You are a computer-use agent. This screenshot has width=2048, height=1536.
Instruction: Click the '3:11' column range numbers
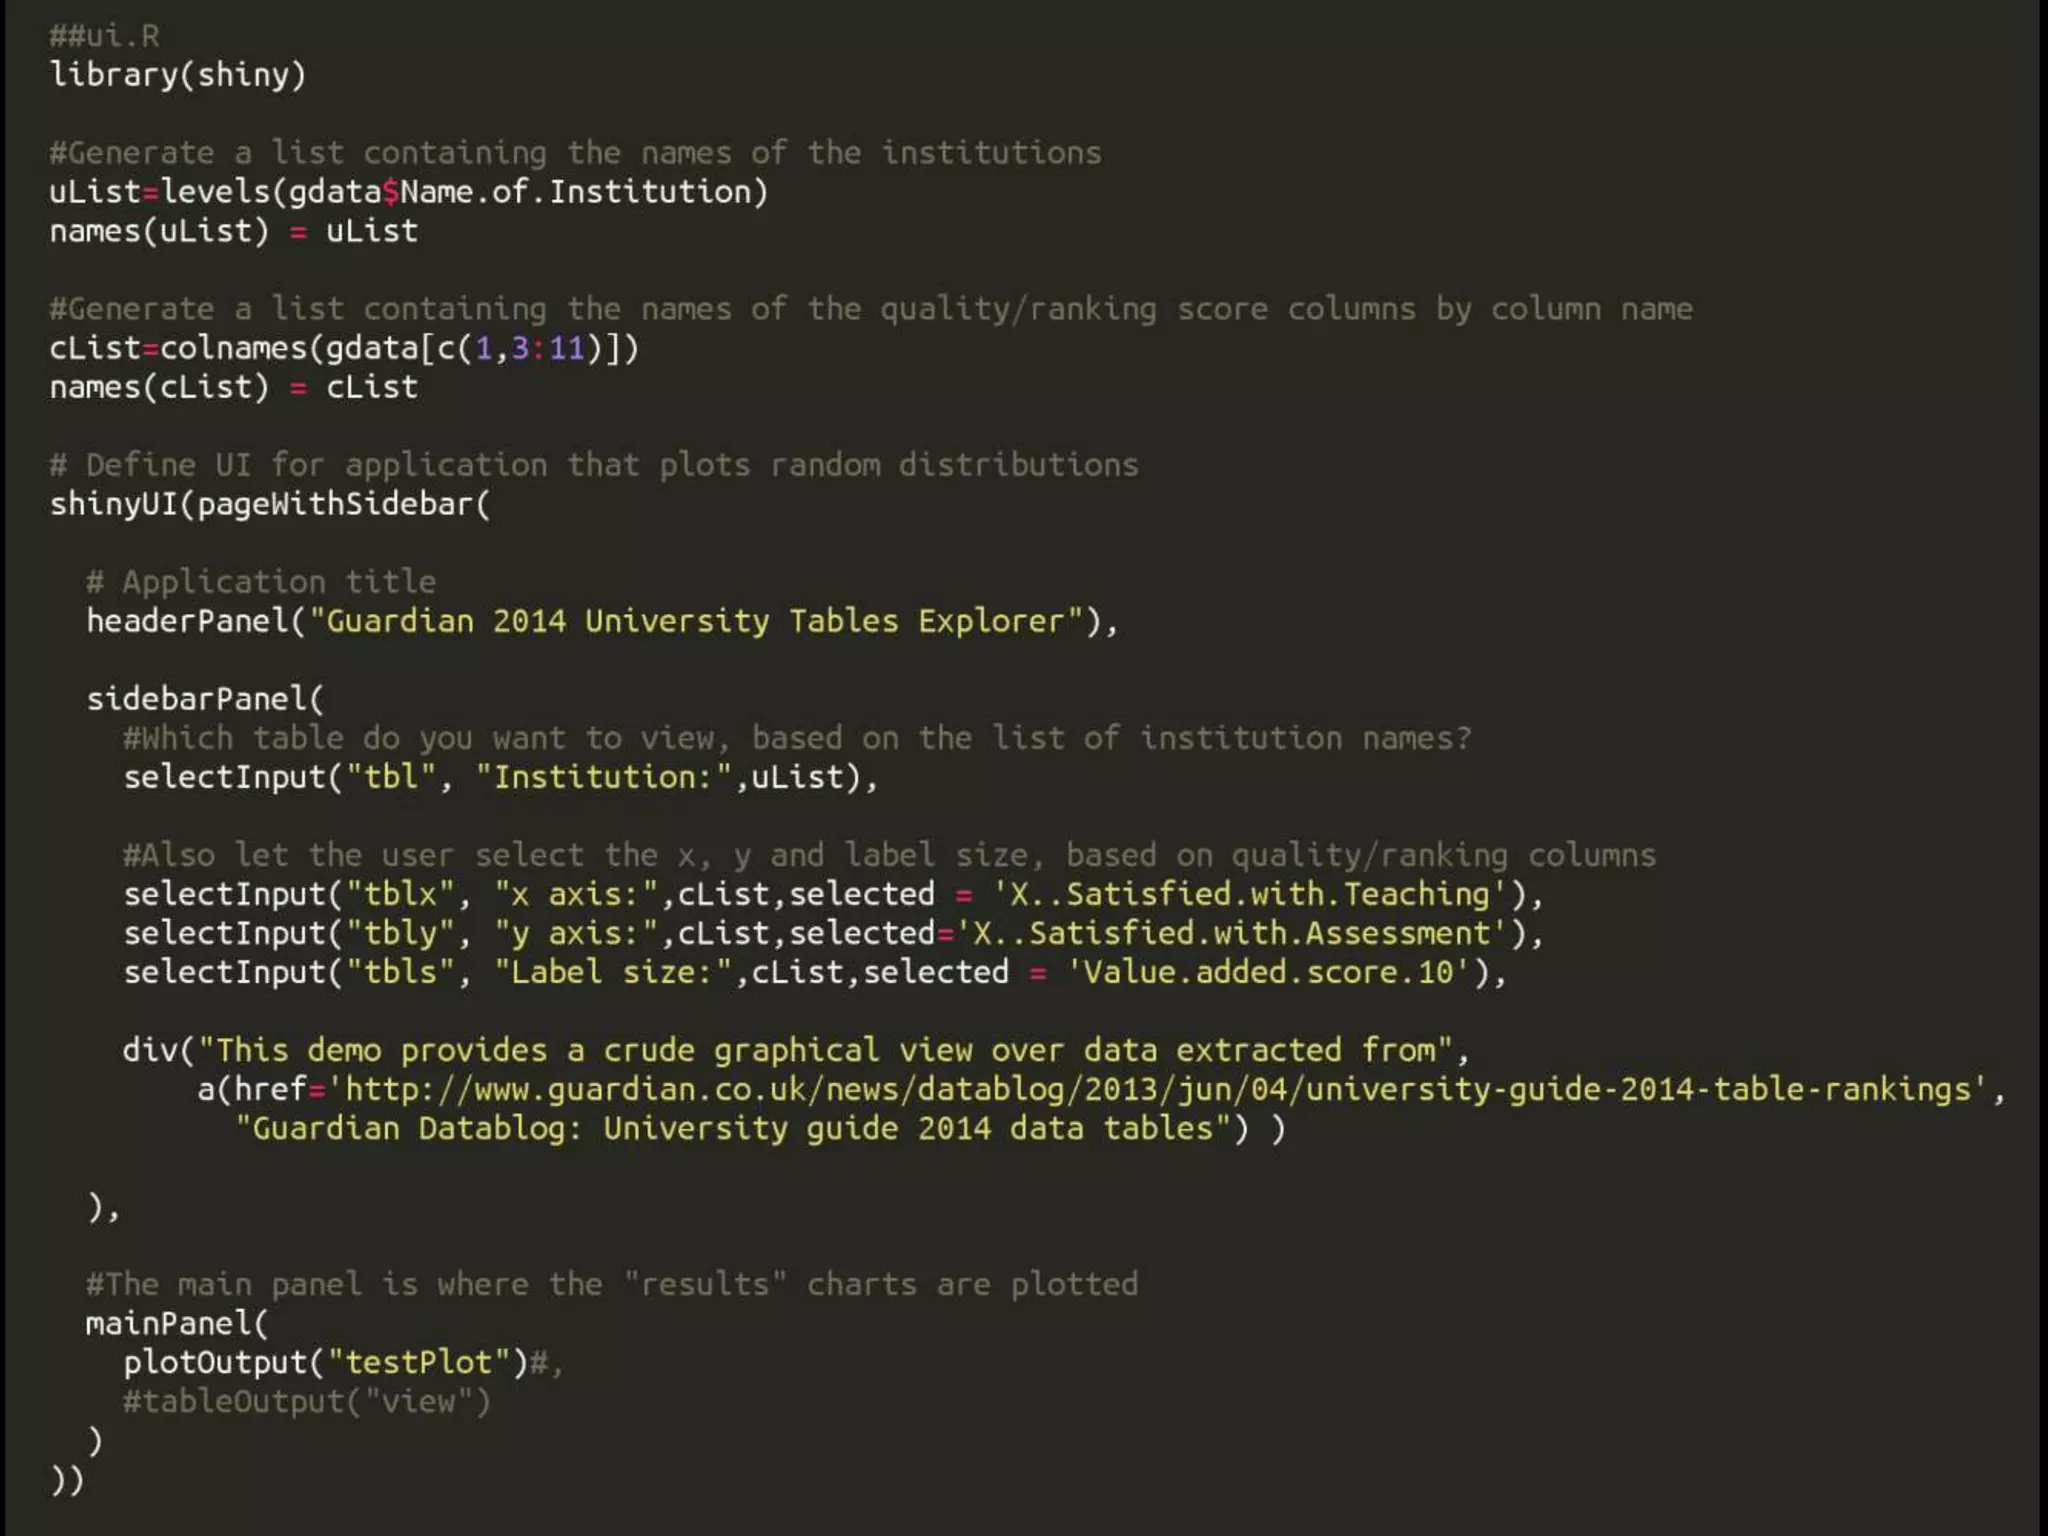(547, 348)
